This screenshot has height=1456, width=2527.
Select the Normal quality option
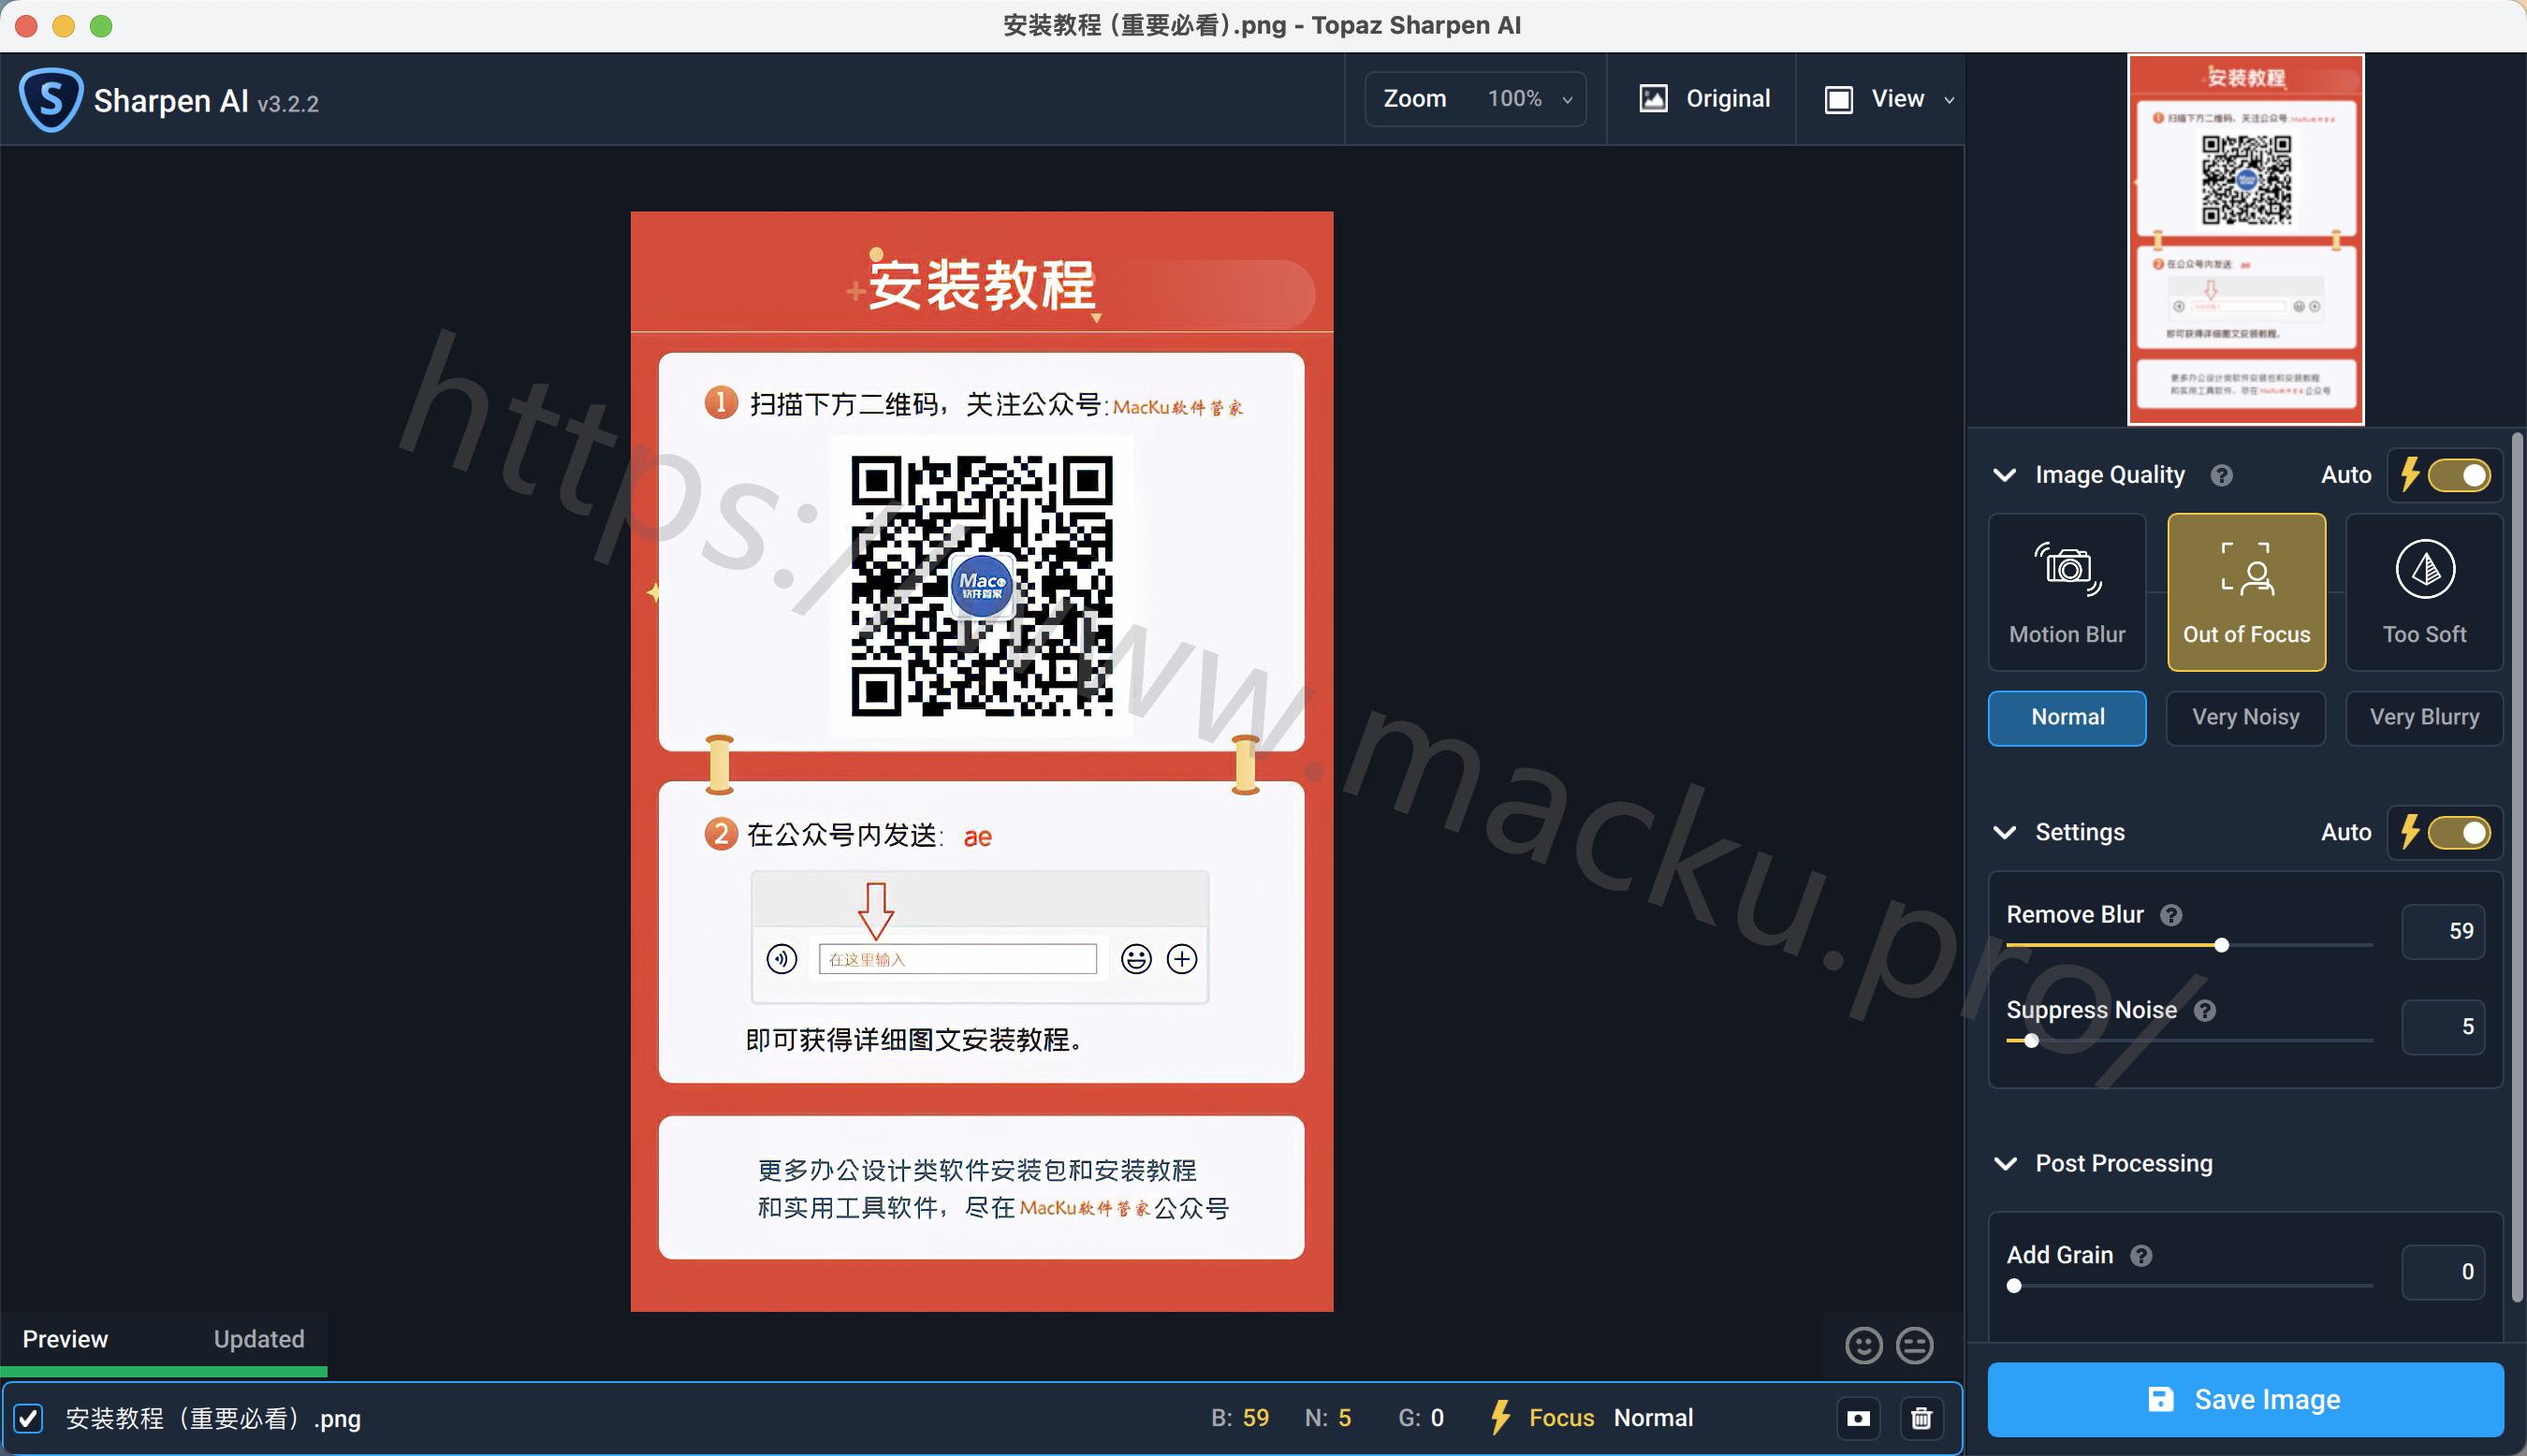[2067, 717]
